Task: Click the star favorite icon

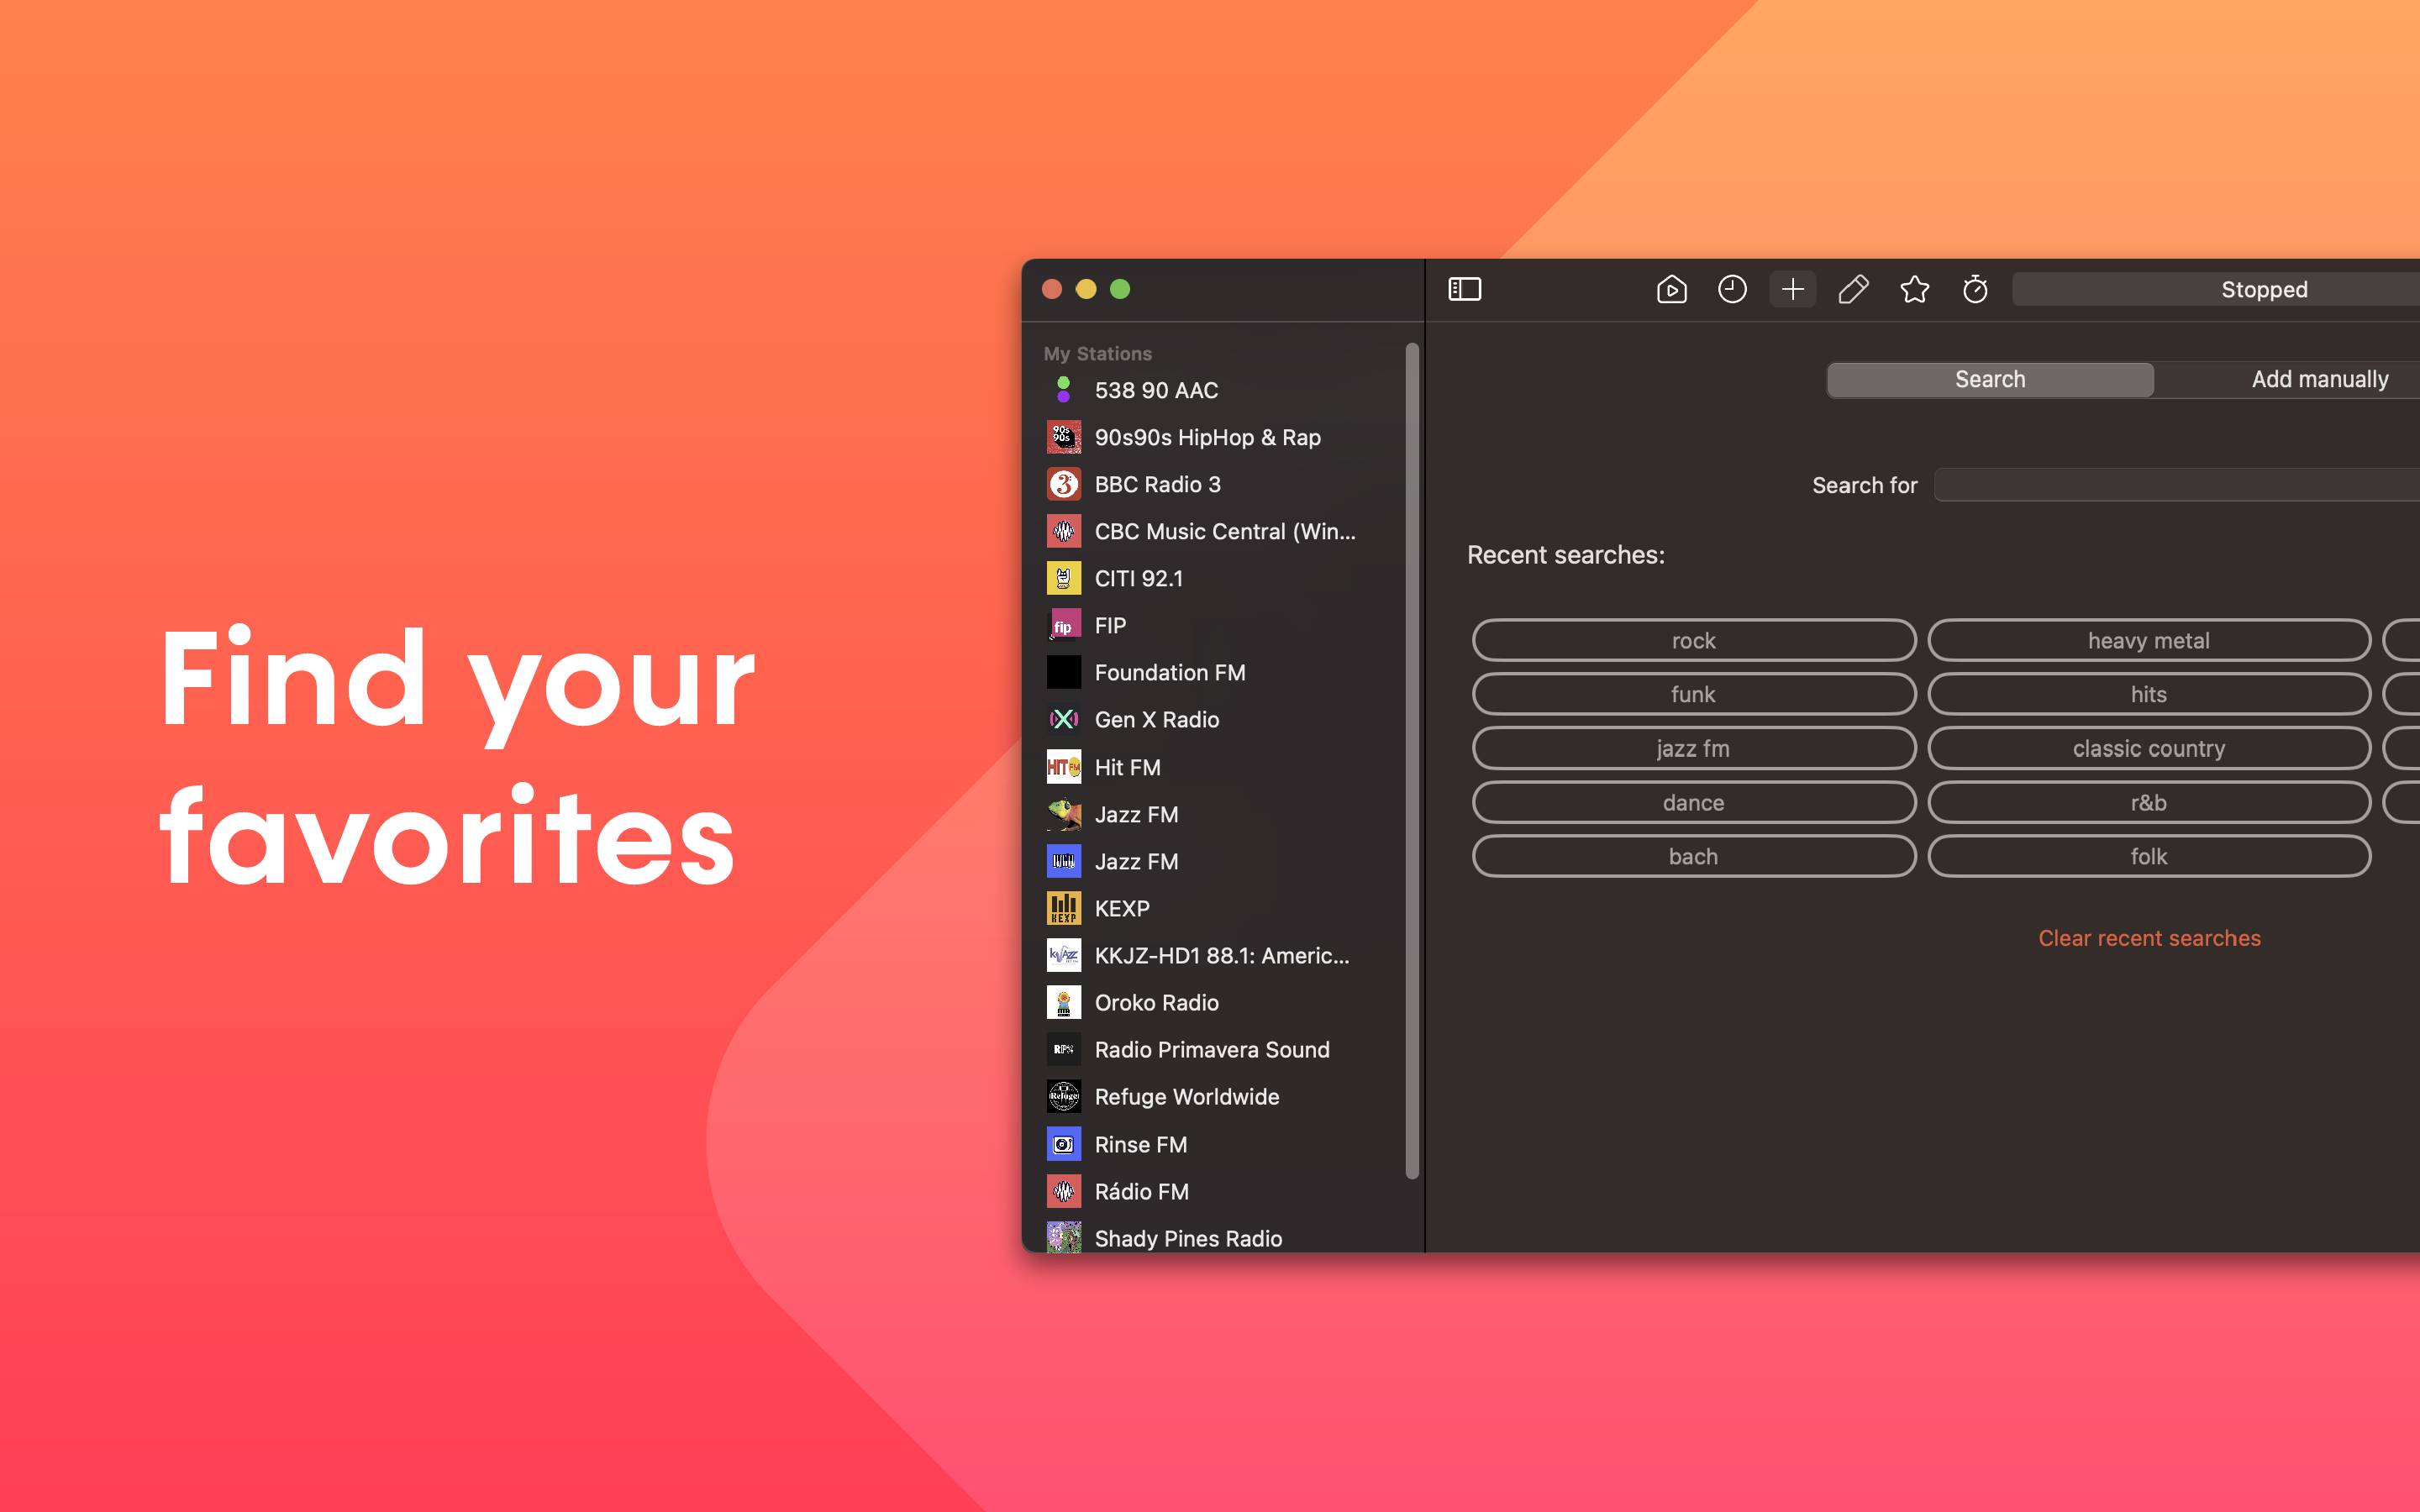Action: coord(1914,289)
